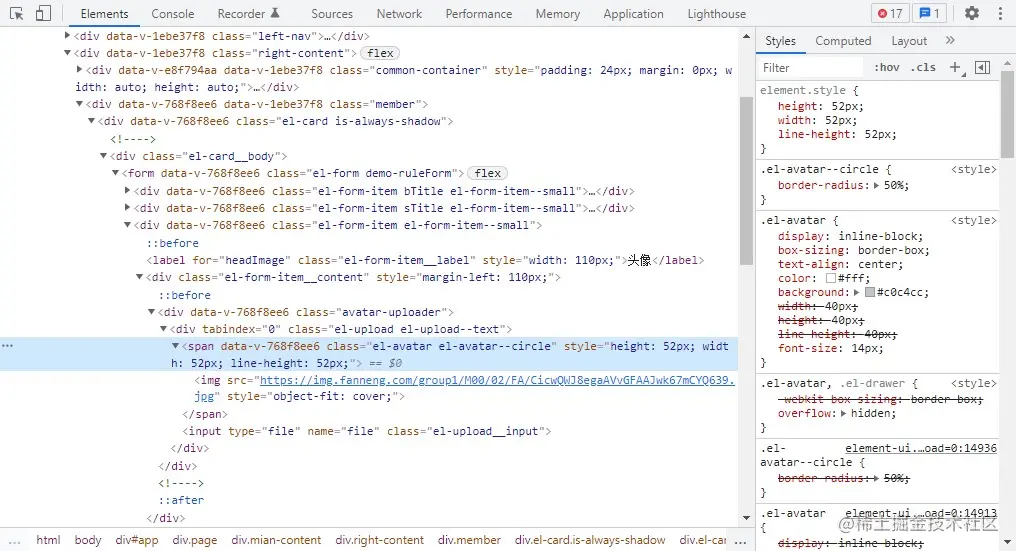Switch to Layout pane tab
The image size is (1016, 551).
tap(909, 41)
